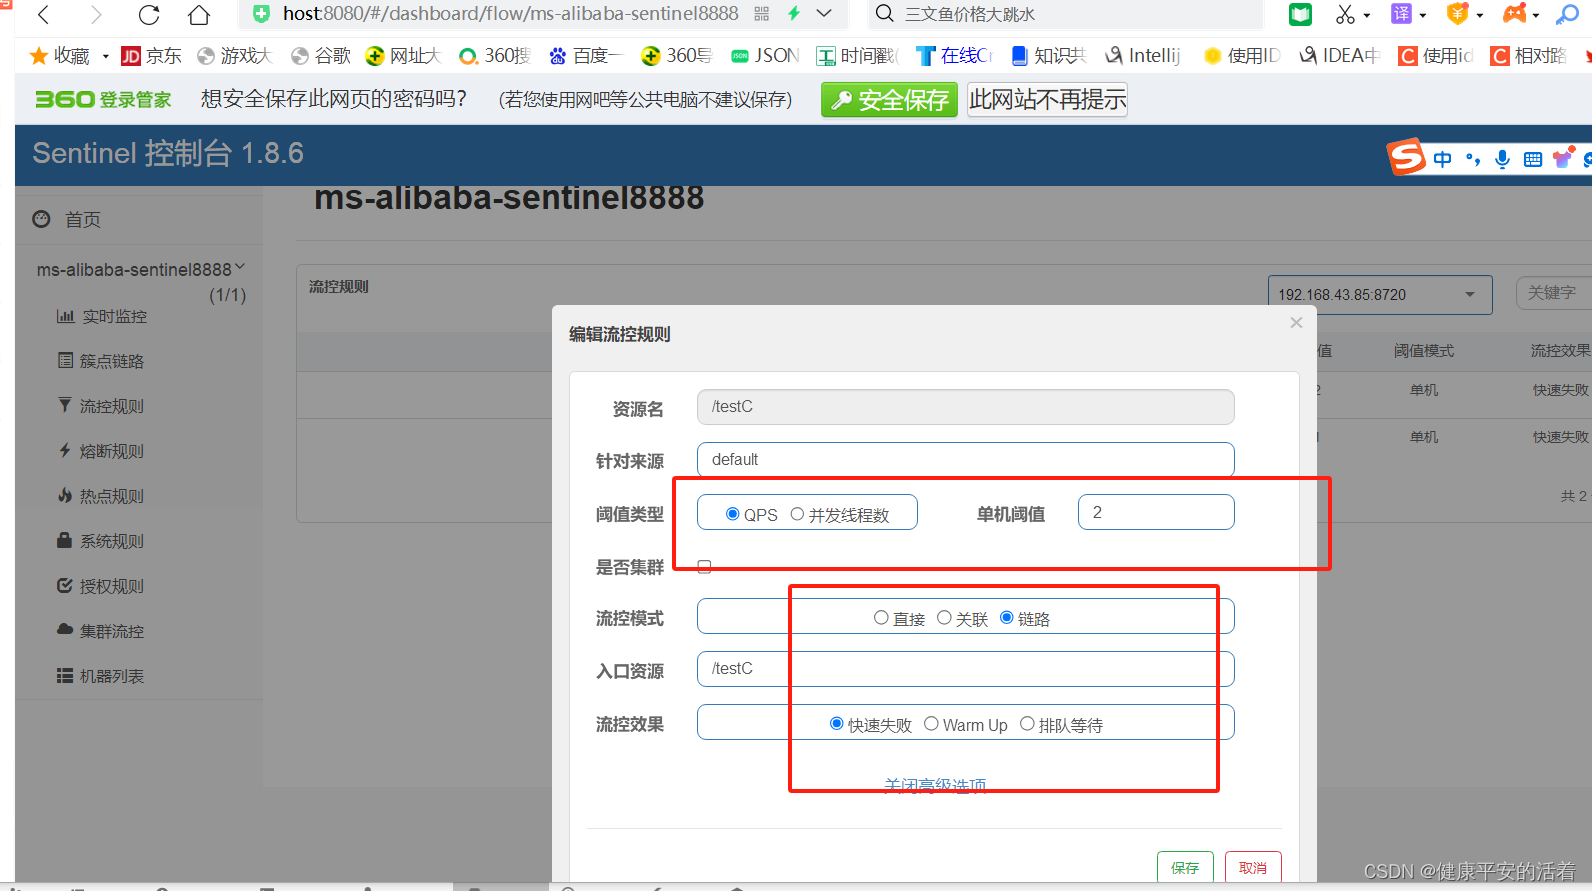Open 簇点链路 sidebar item
1592x891 pixels.
pos(101,361)
